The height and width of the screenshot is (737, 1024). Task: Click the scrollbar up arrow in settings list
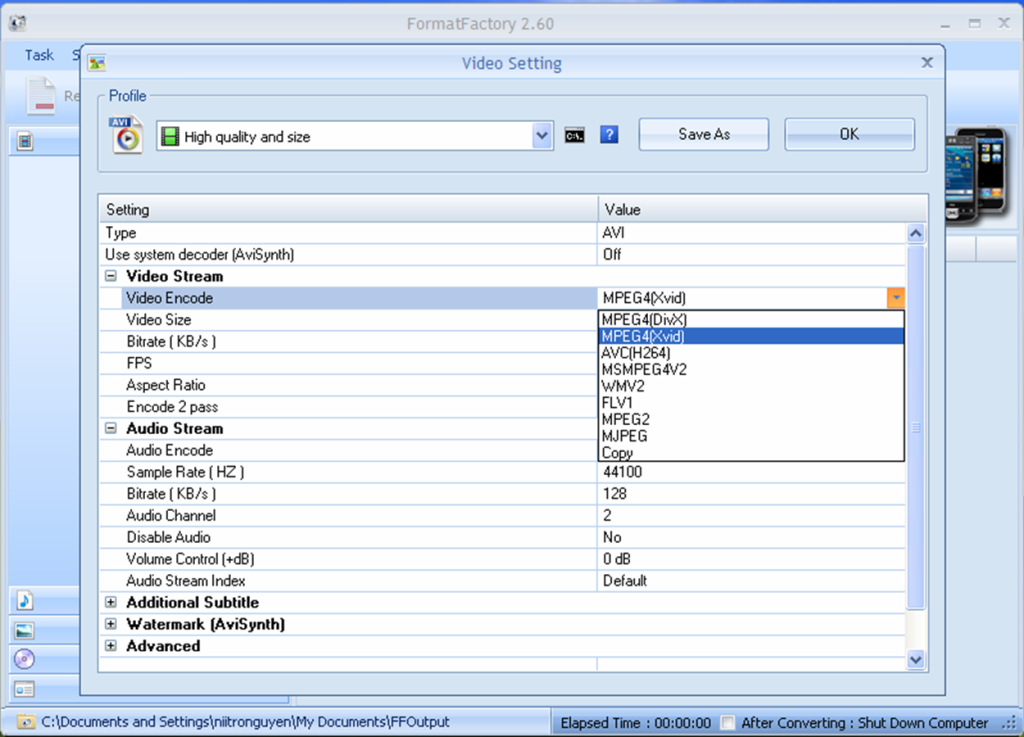(x=916, y=233)
